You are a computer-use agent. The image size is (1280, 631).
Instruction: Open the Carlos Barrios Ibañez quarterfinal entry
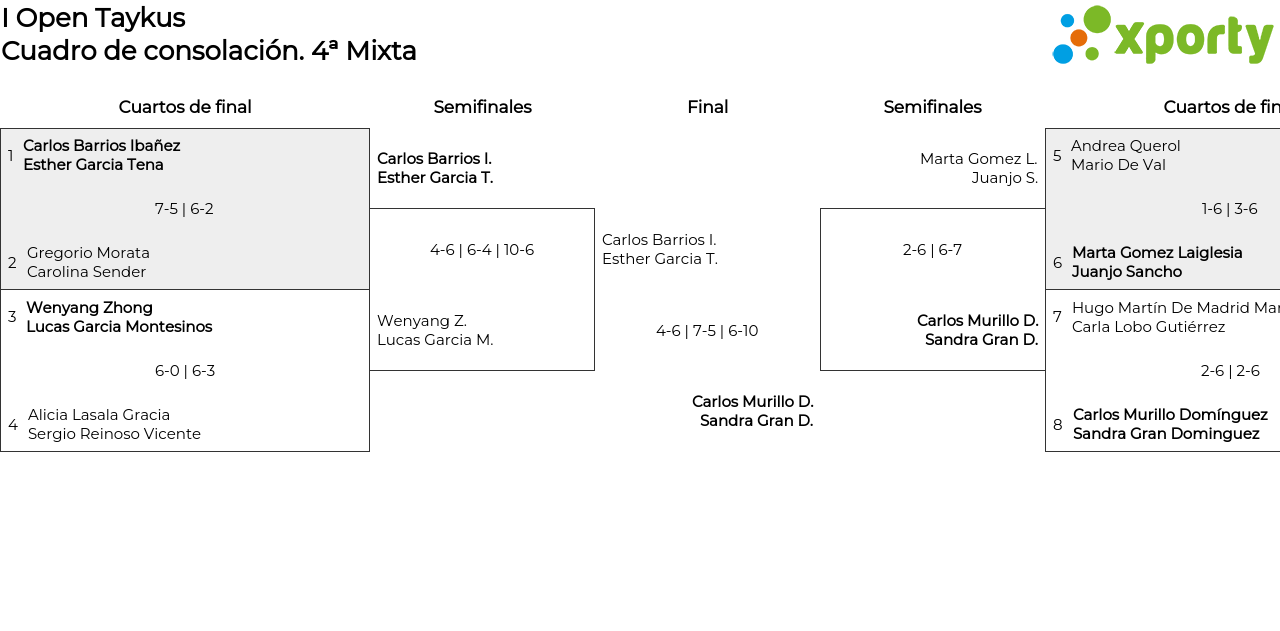[x=101, y=155]
